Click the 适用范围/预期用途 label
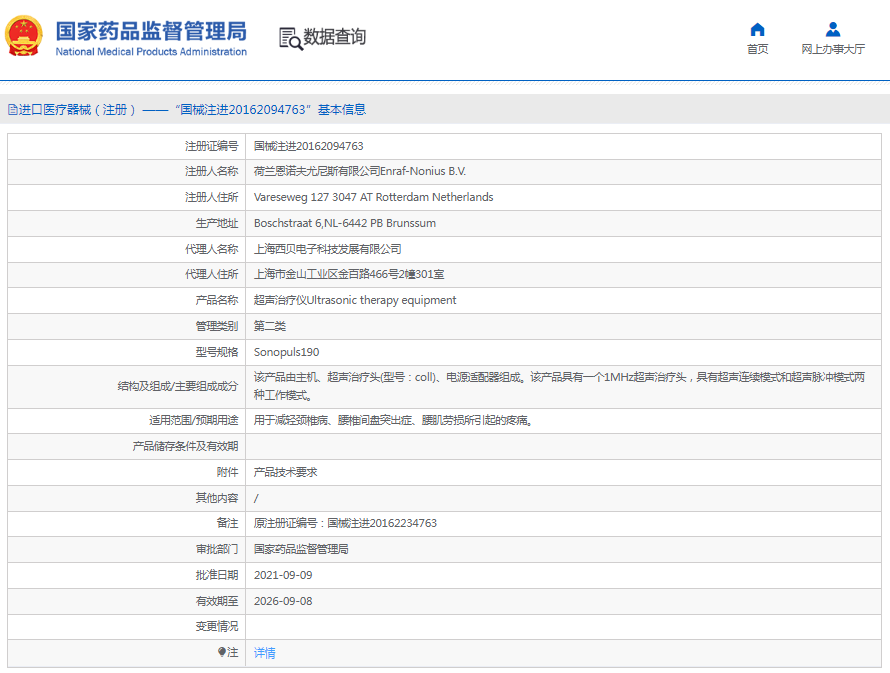Image resolution: width=890 pixels, height=673 pixels. (194, 420)
